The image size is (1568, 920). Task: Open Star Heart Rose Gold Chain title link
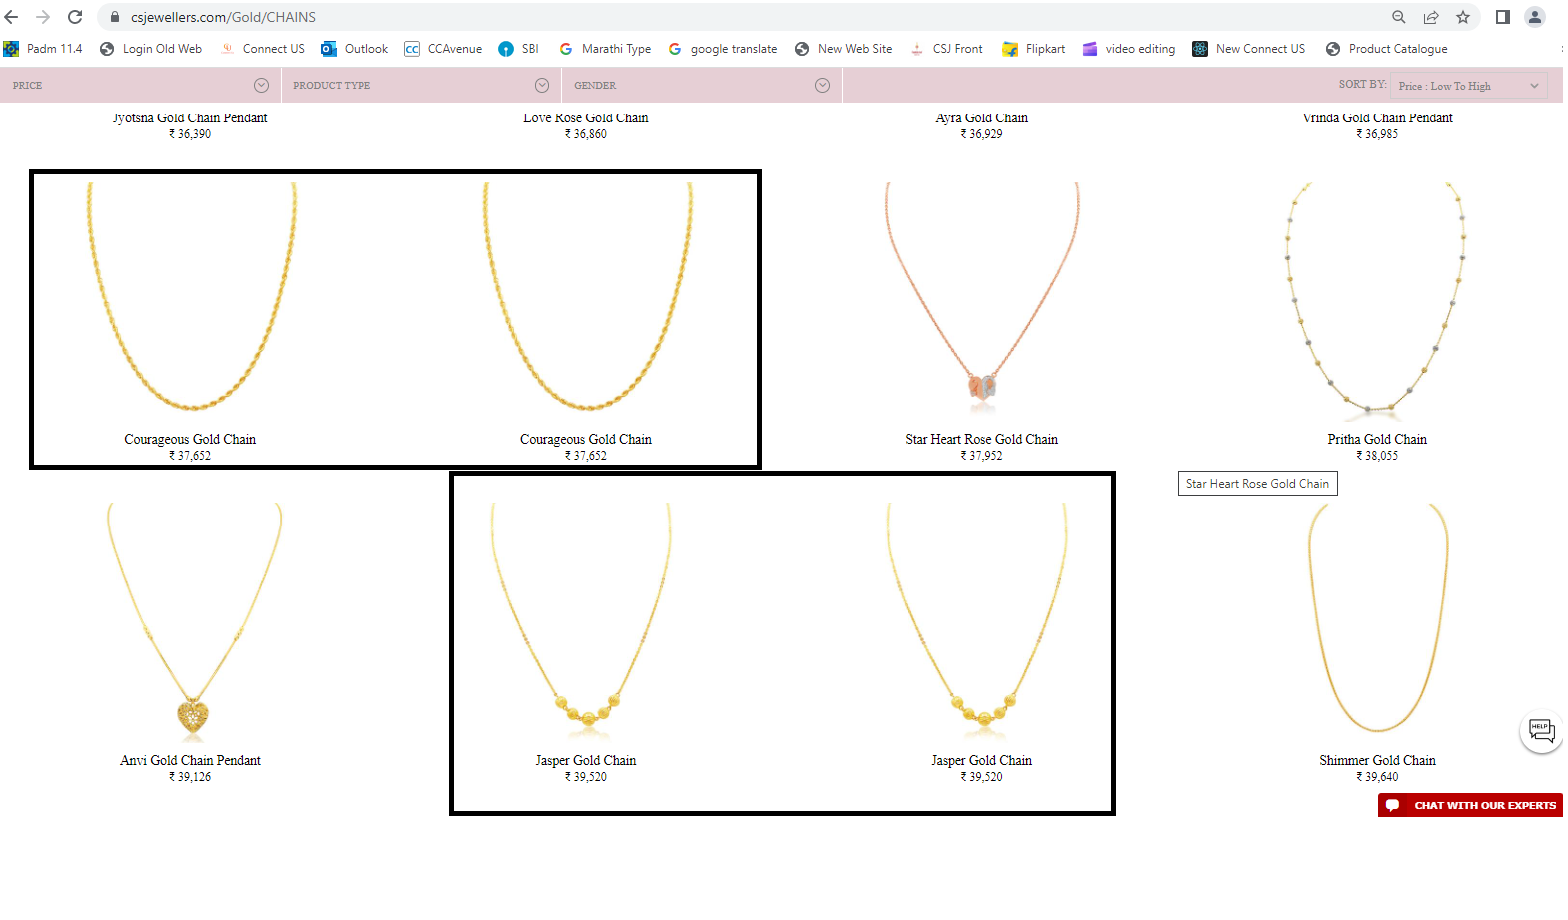point(982,439)
